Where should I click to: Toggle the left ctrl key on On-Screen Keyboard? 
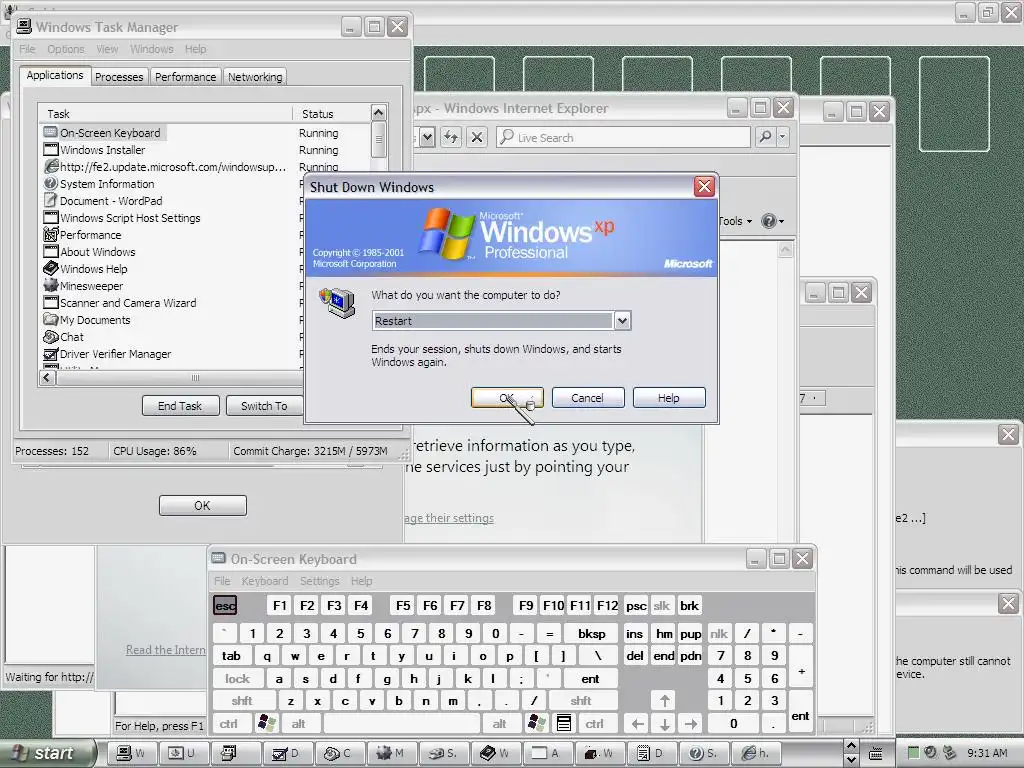(x=229, y=724)
